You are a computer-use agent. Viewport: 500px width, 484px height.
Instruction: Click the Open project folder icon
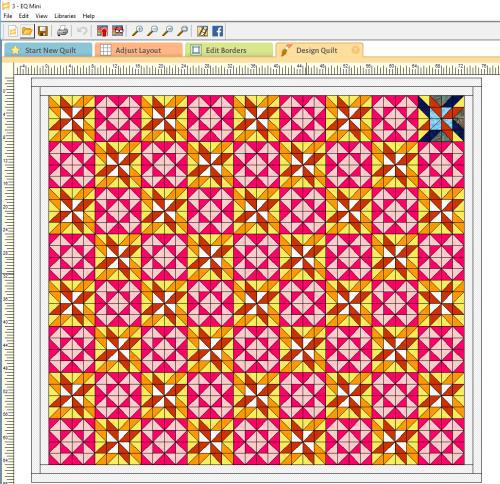27,31
